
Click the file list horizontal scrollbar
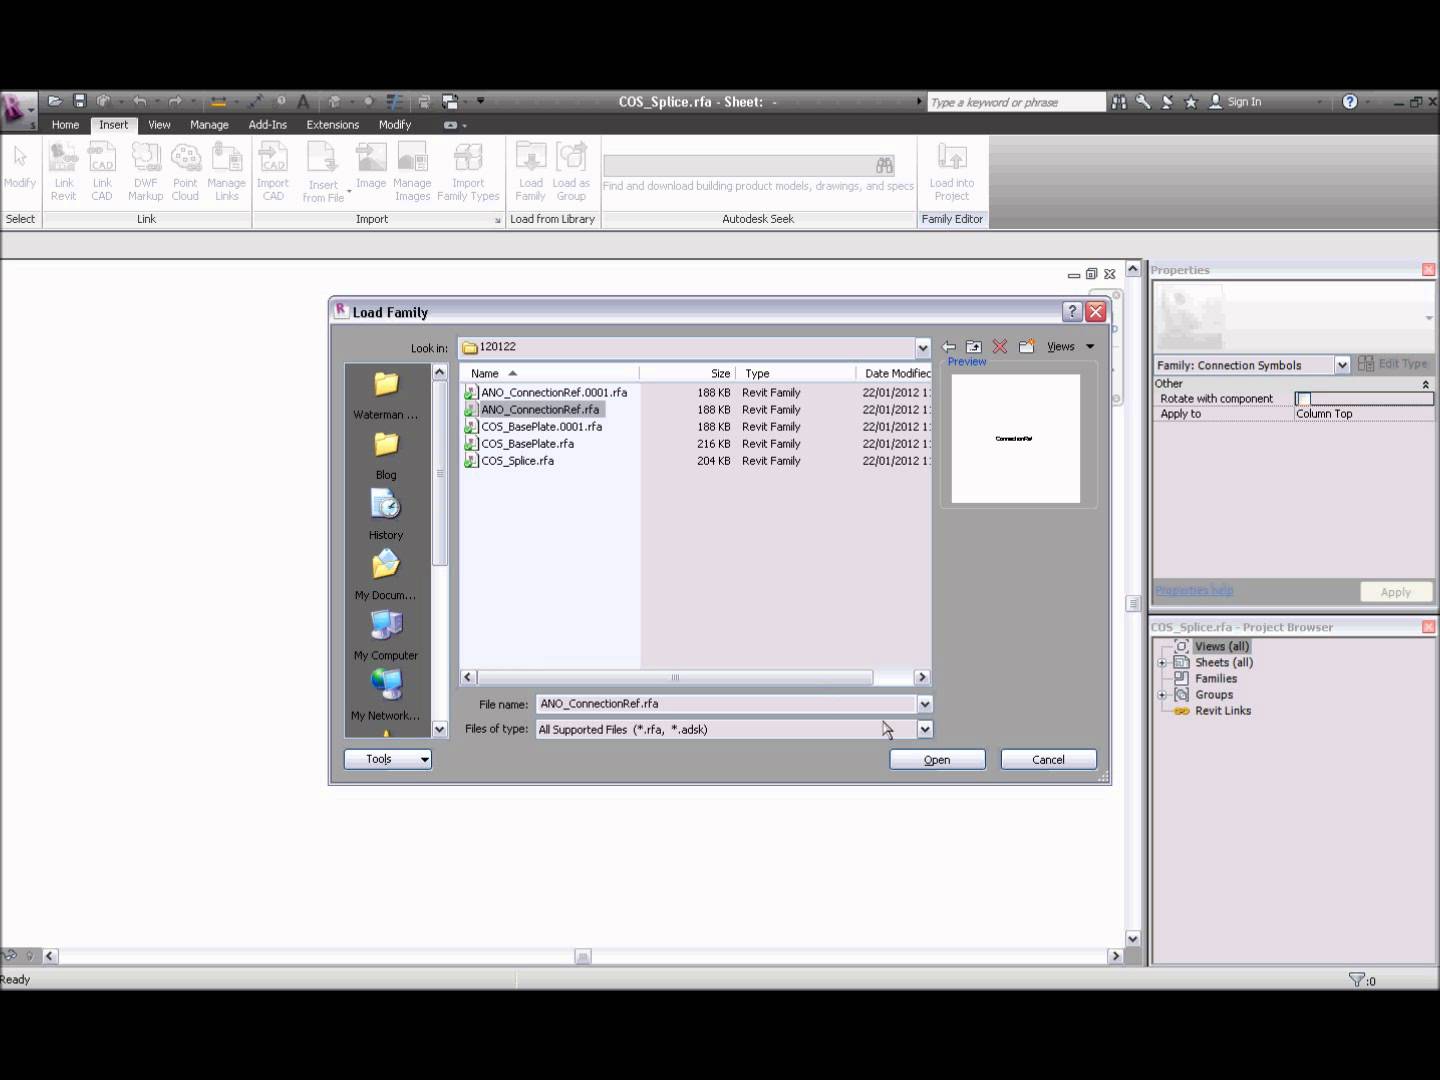tap(675, 678)
